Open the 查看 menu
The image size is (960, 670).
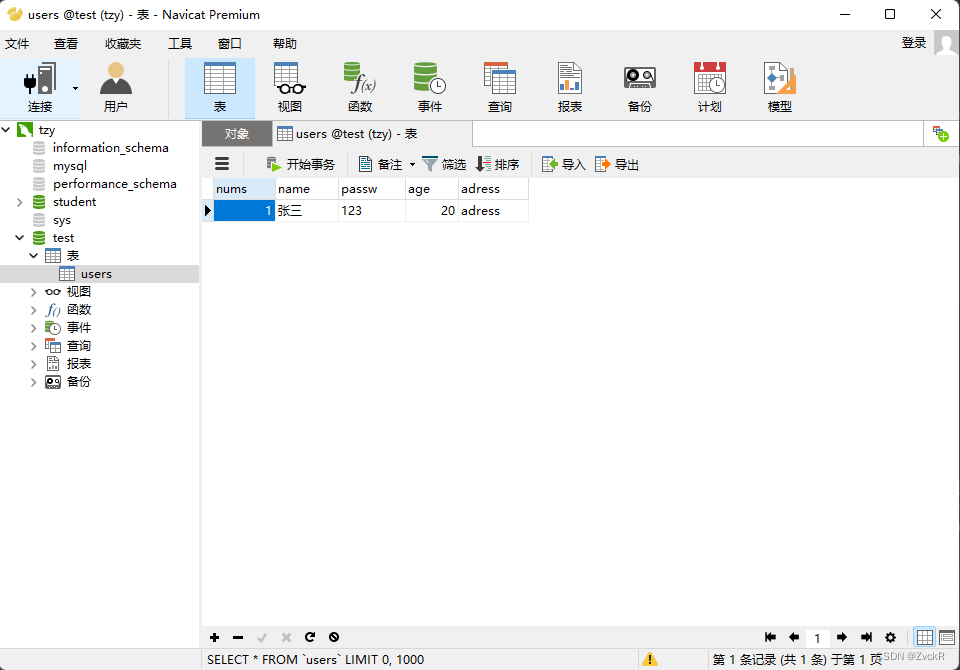point(66,43)
